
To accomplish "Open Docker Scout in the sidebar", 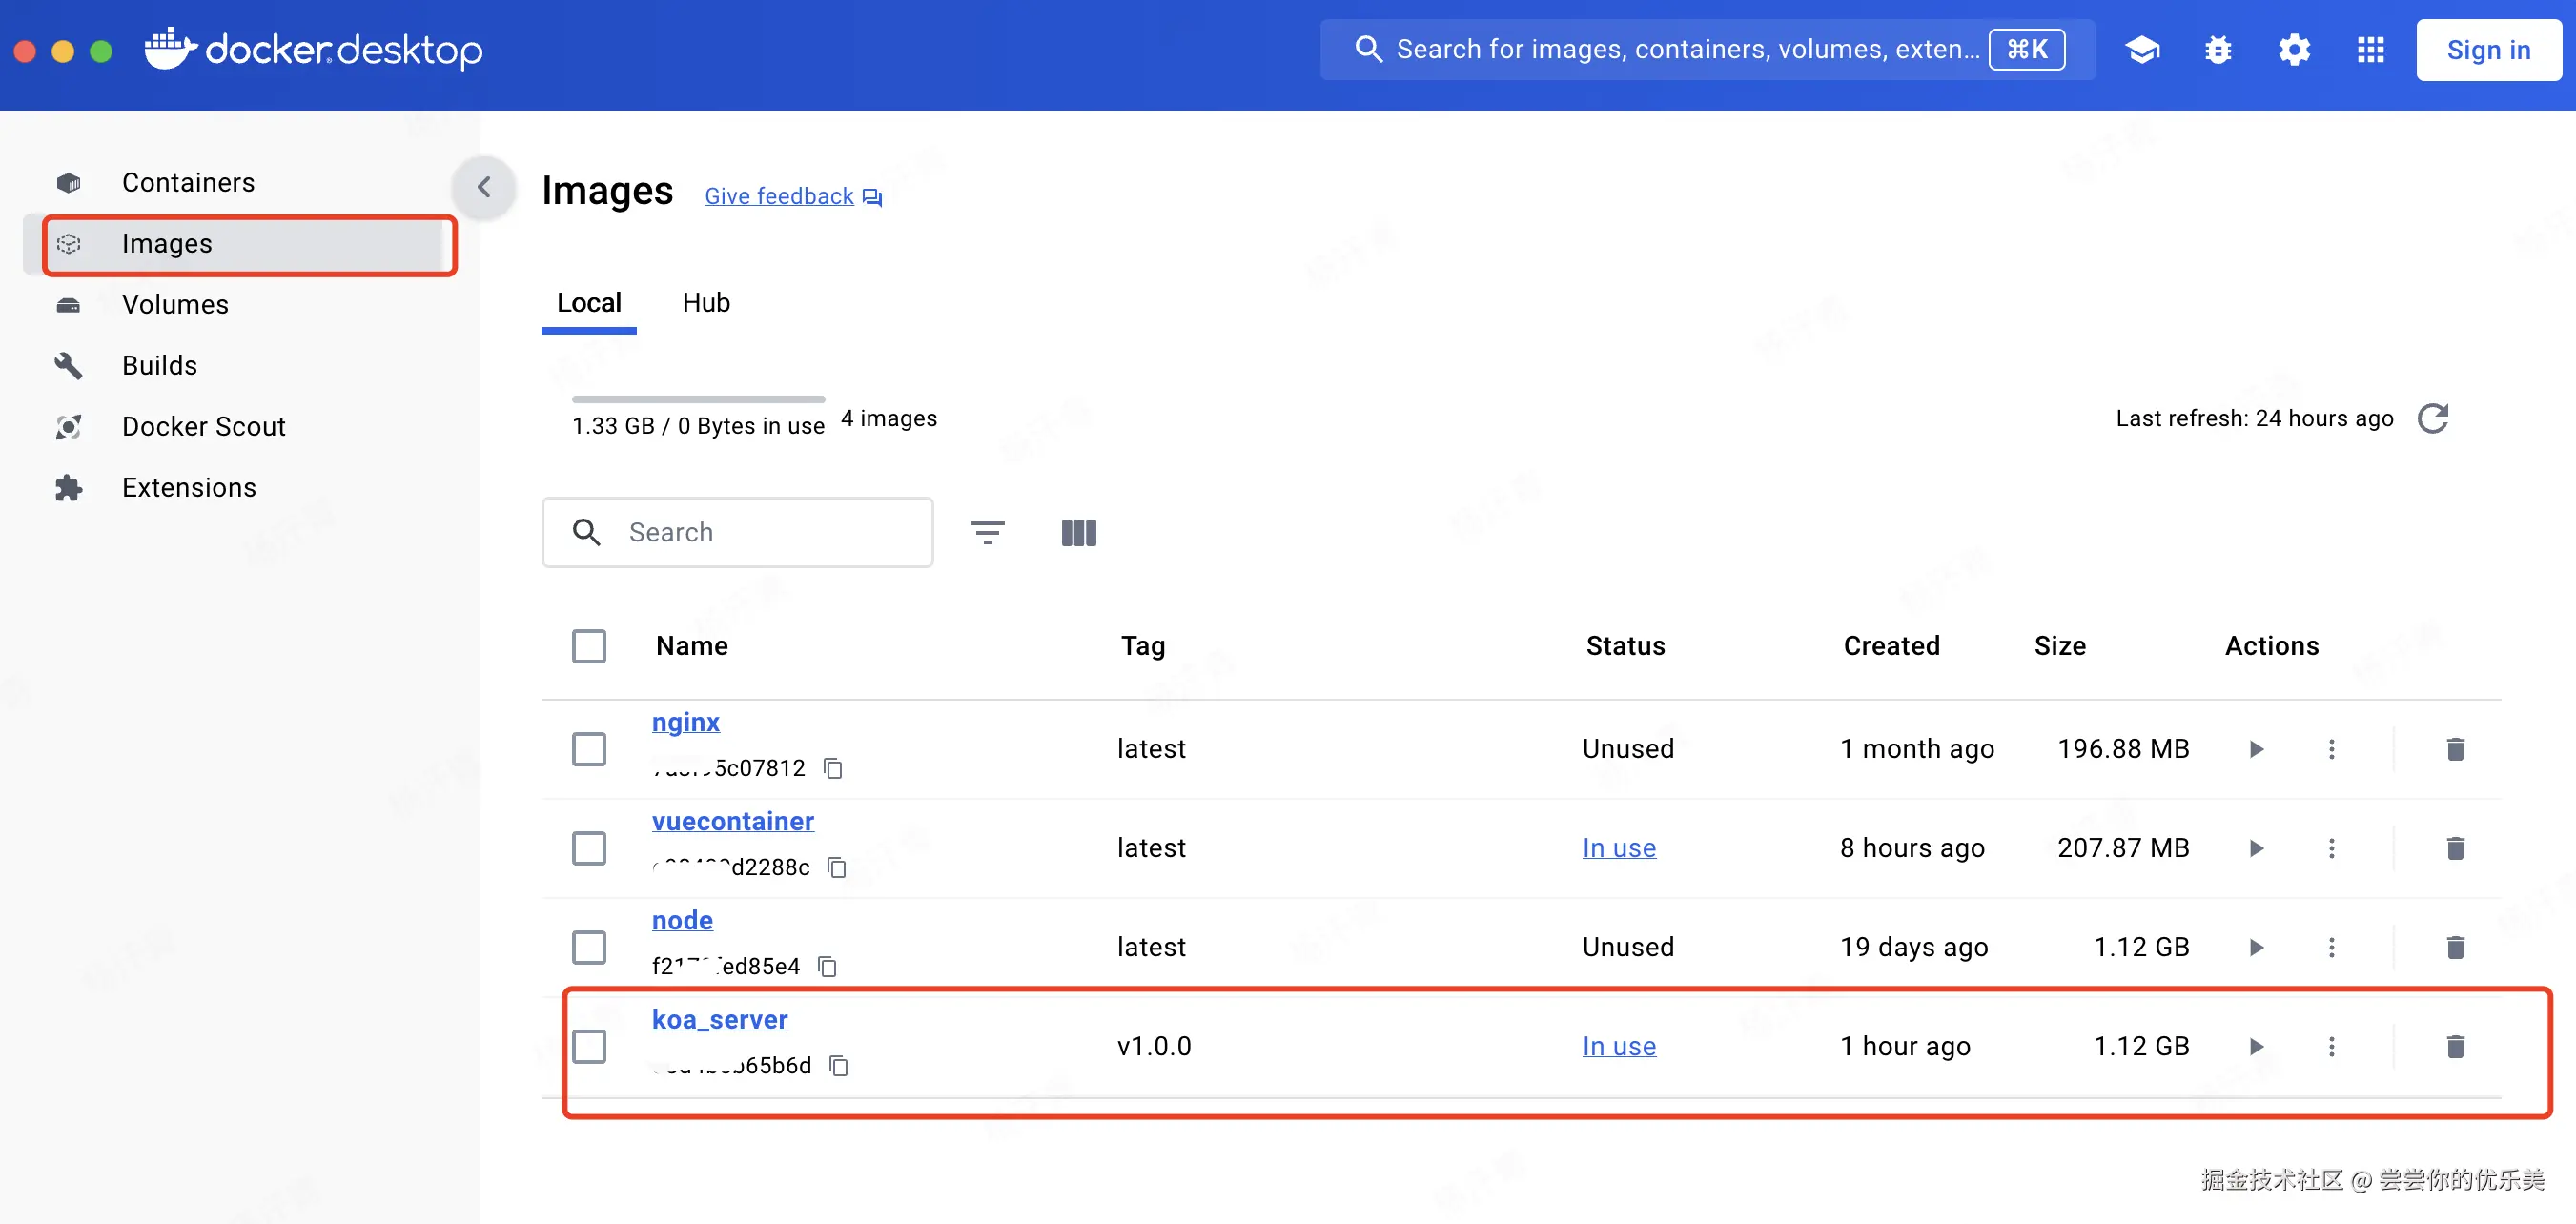I will click(240, 426).
